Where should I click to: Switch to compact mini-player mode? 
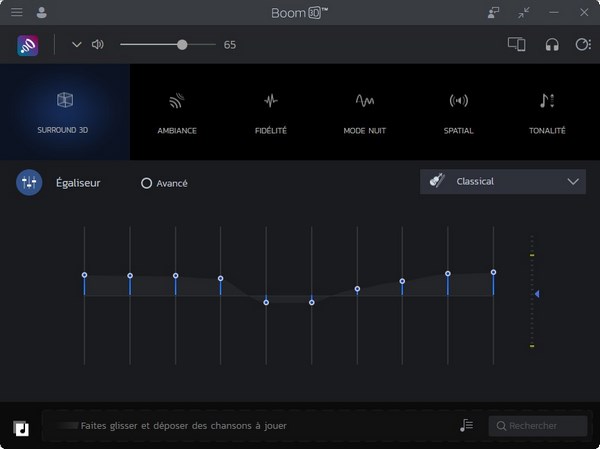[x=523, y=13]
